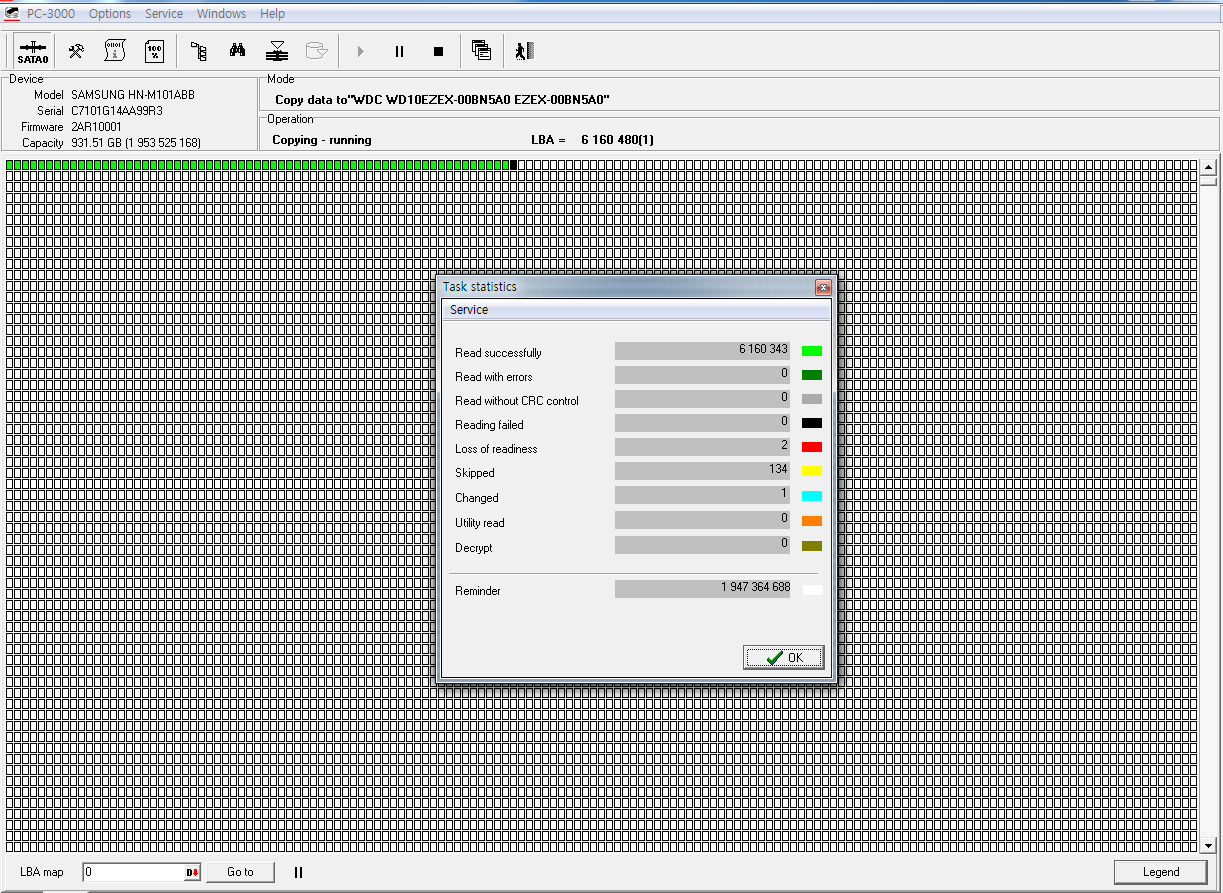Click the serial text C7101G14AA99R3

[x=117, y=111]
